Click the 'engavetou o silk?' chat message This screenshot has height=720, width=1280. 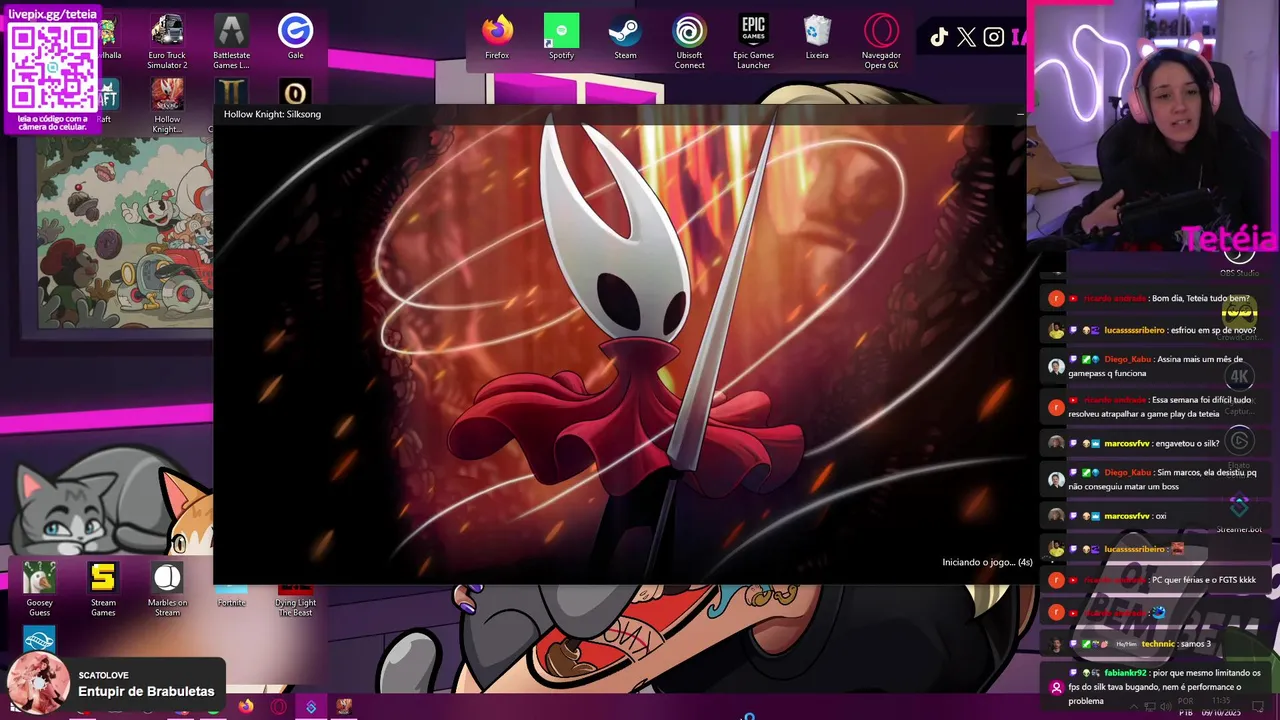pyautogui.click(x=1187, y=443)
